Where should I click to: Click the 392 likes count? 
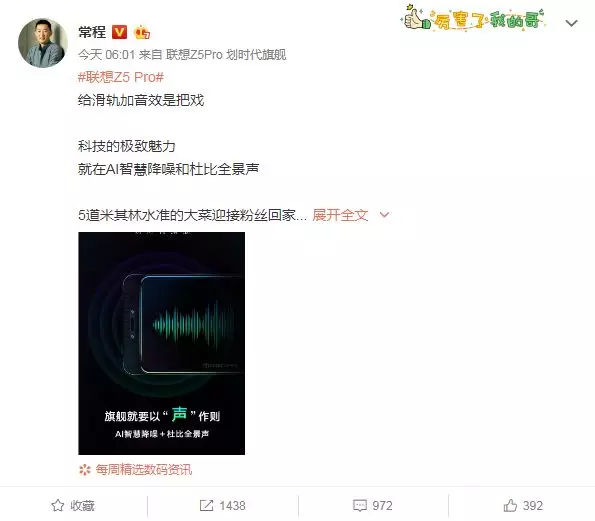click(x=533, y=505)
